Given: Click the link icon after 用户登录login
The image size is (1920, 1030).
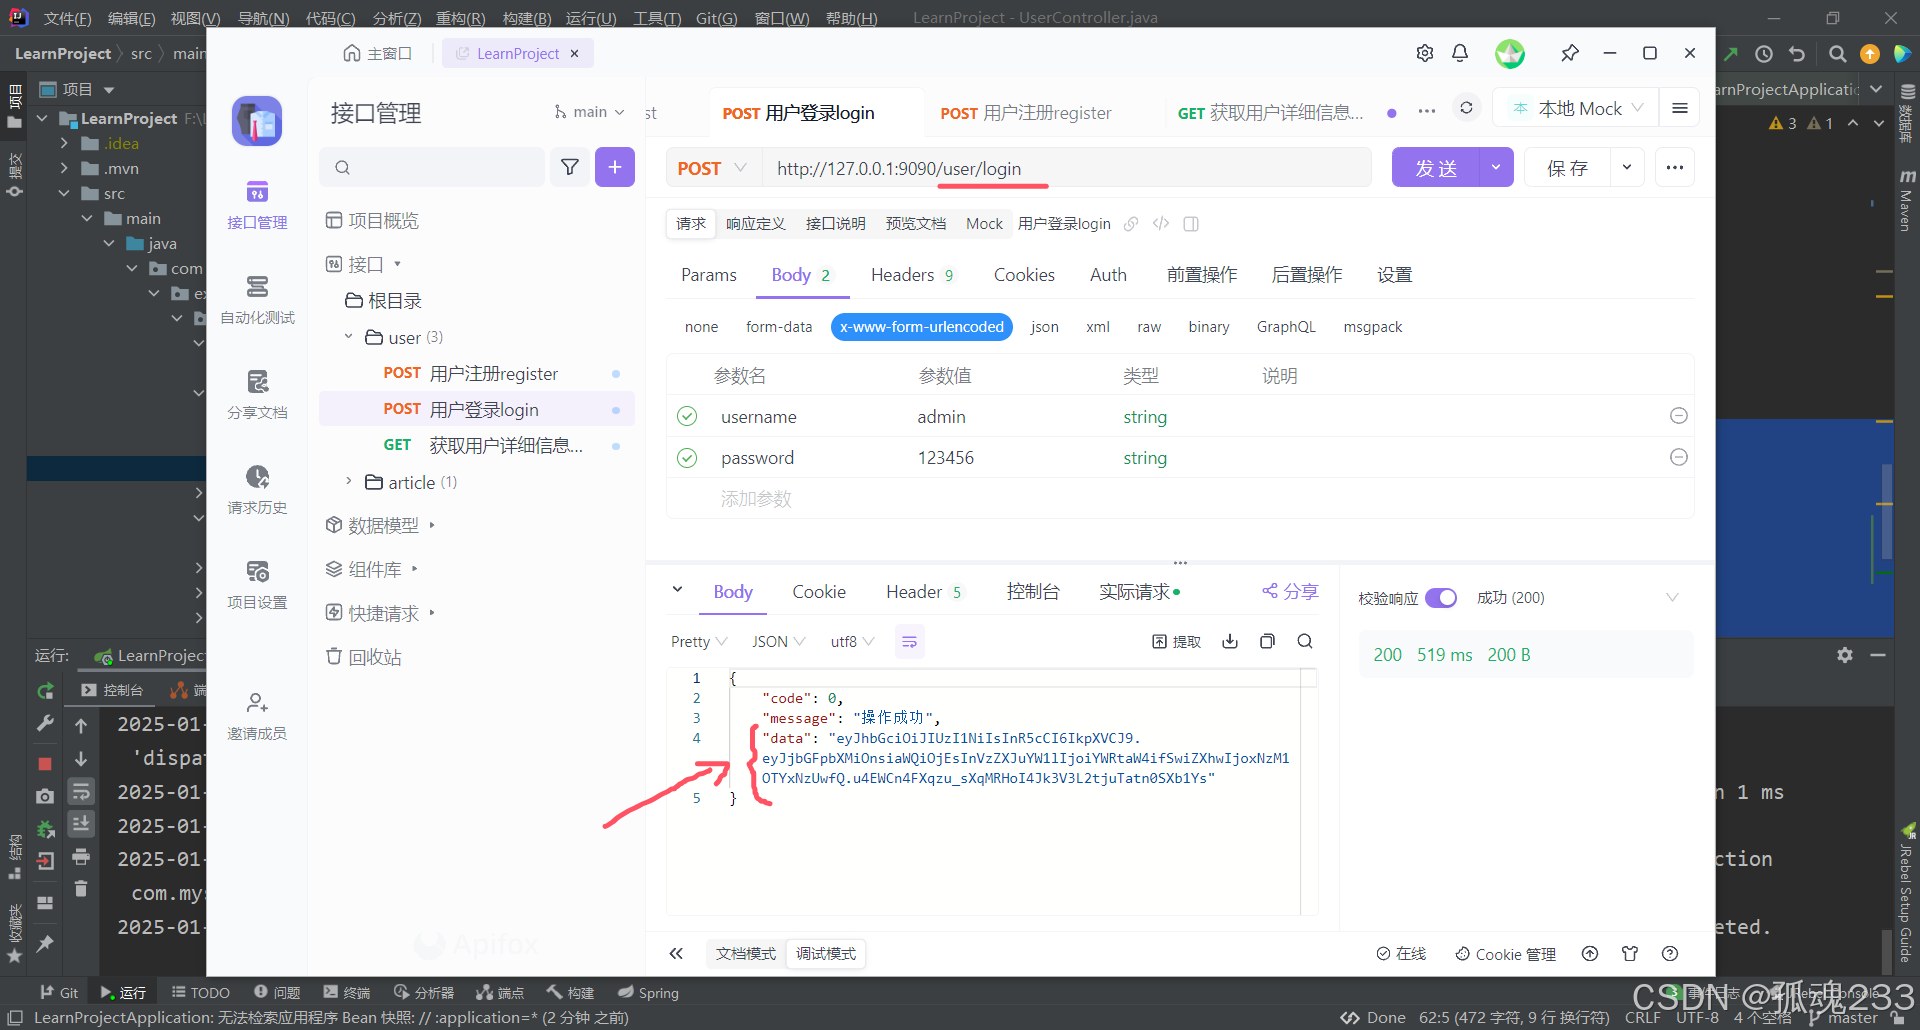Looking at the screenshot, I should tap(1131, 224).
